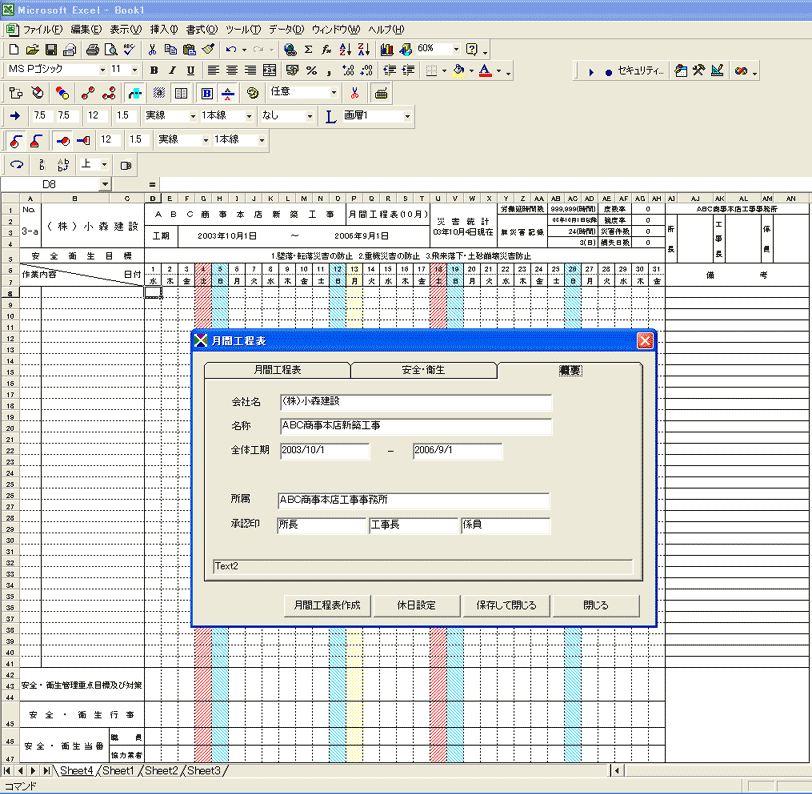The height and width of the screenshot is (794, 812).
Task: Open the 画層1 layer dropdown
Action: click(x=408, y=116)
